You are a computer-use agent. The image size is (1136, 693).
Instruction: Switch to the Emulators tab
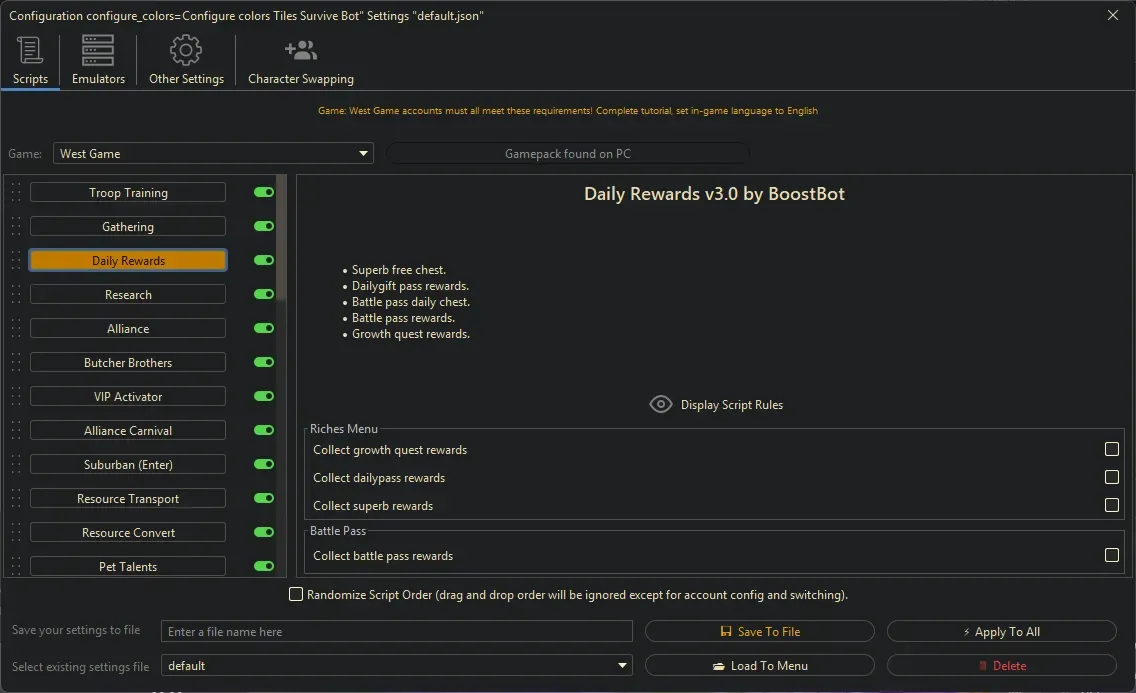[x=96, y=60]
